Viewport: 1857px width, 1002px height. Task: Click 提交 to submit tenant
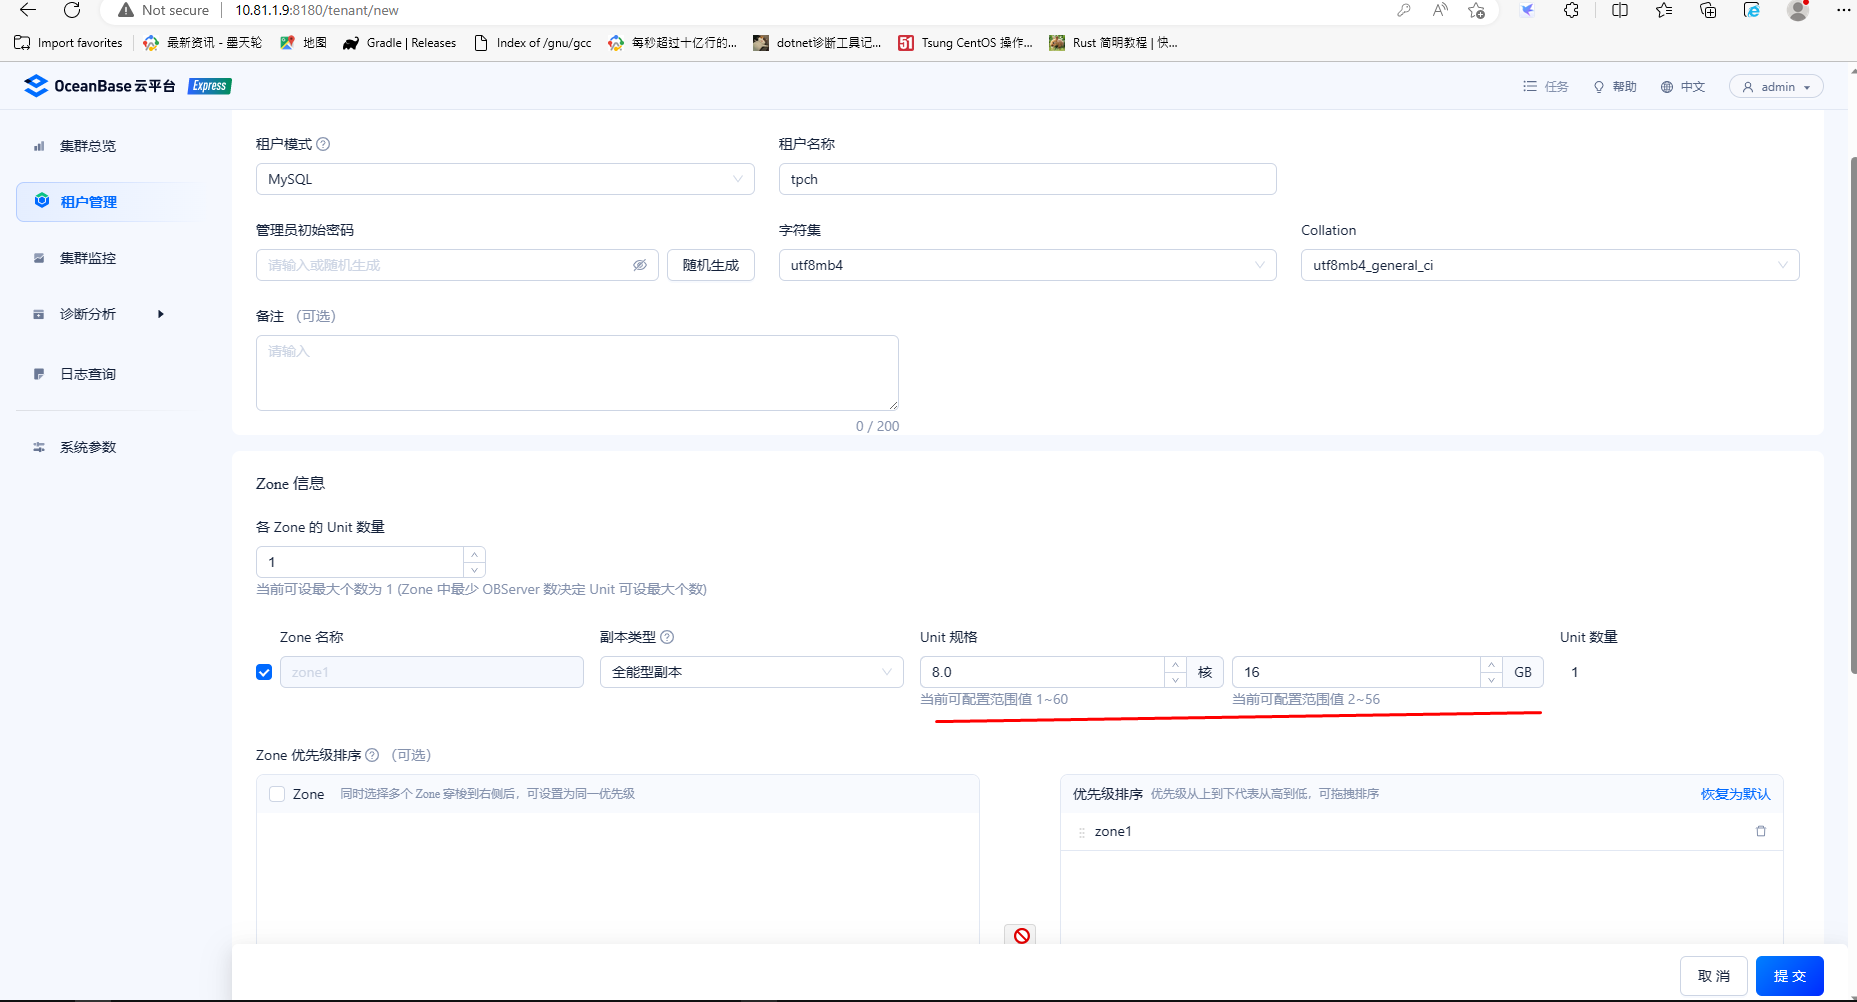[x=1790, y=976]
